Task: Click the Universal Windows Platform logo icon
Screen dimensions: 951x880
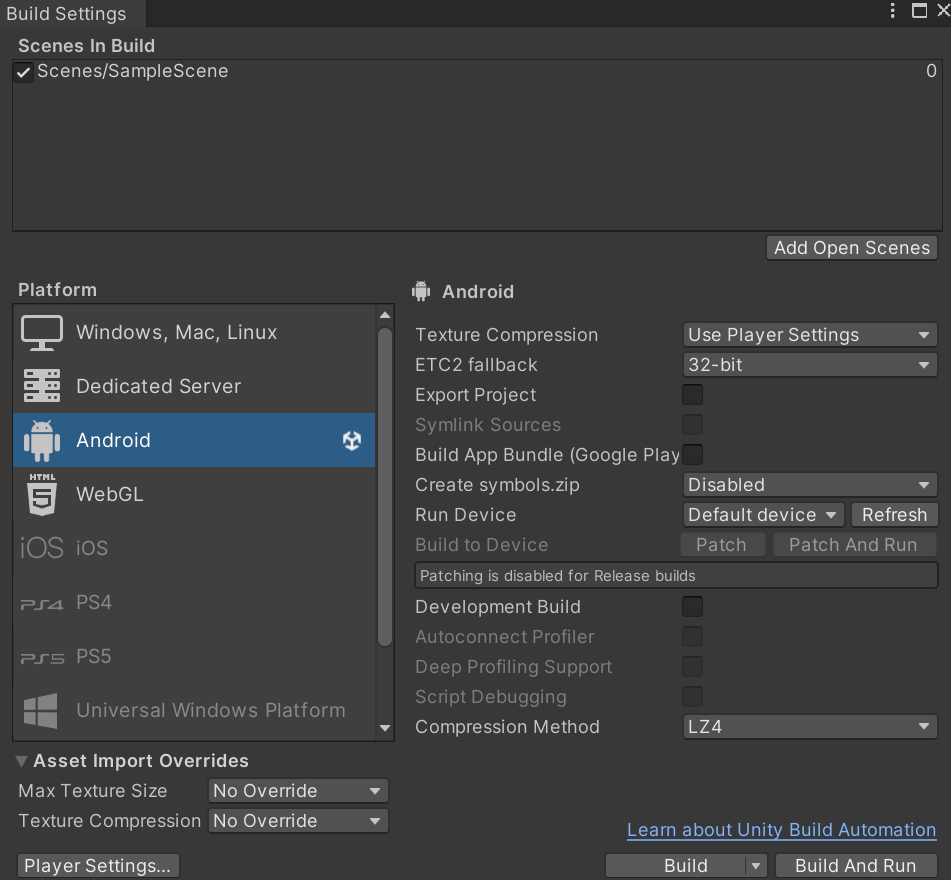Action: pyautogui.click(x=41, y=710)
